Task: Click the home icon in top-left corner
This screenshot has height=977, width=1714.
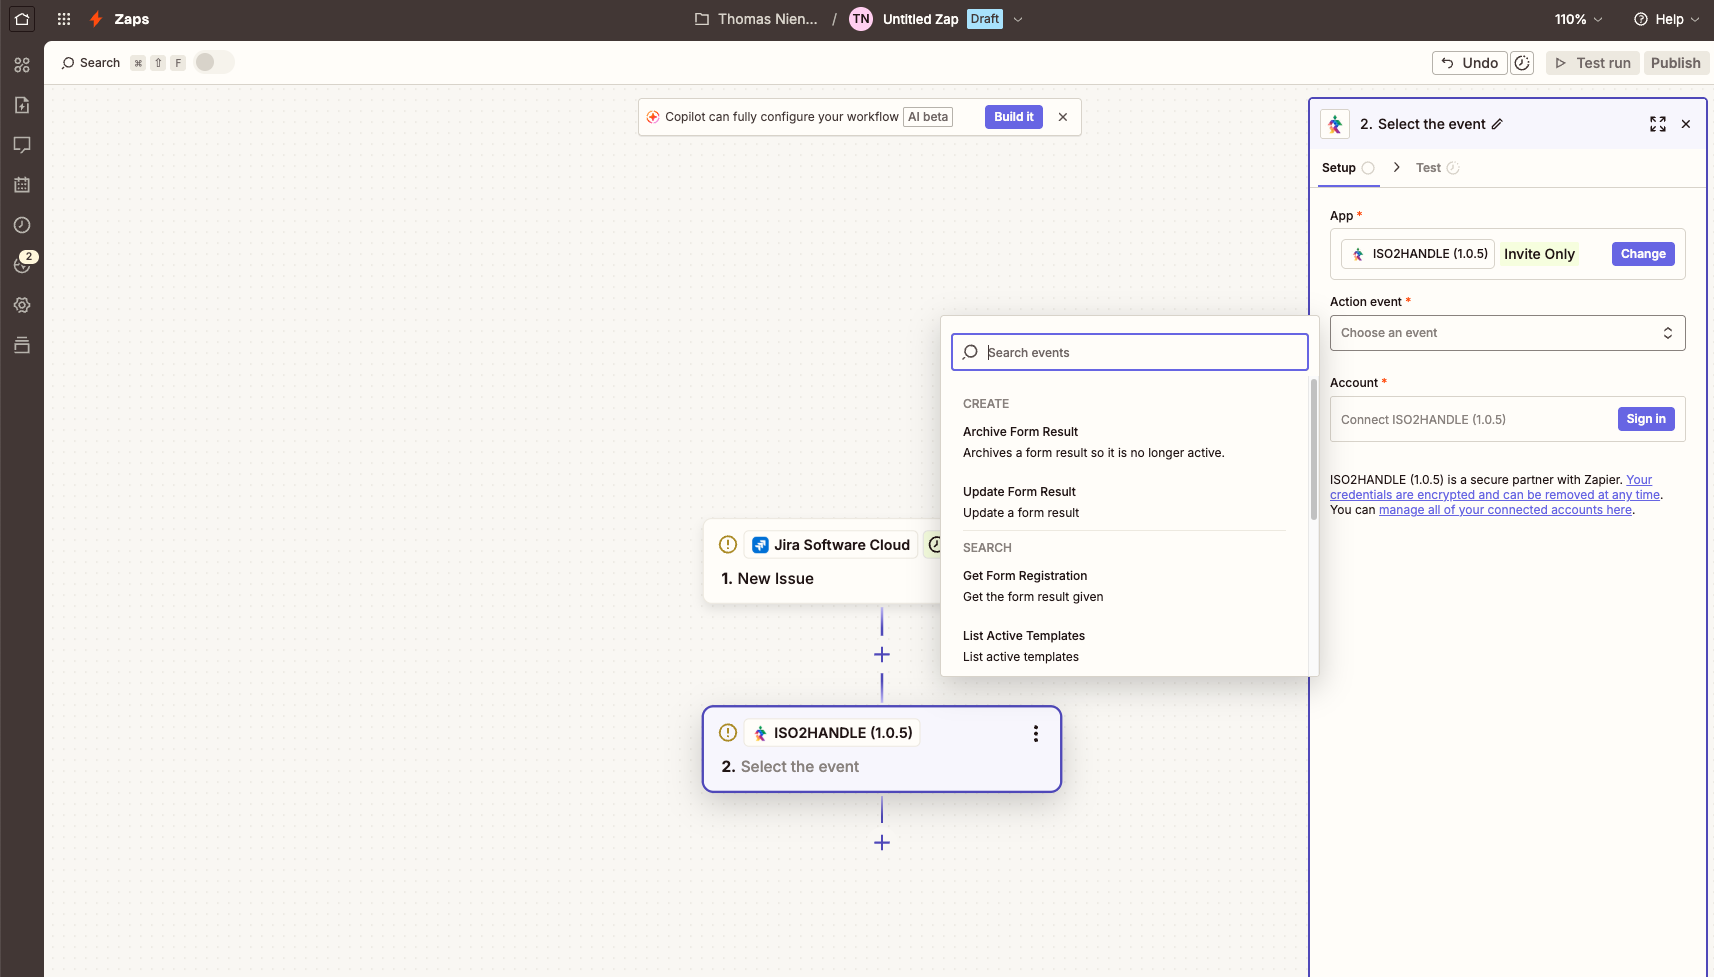Action: [x=22, y=19]
